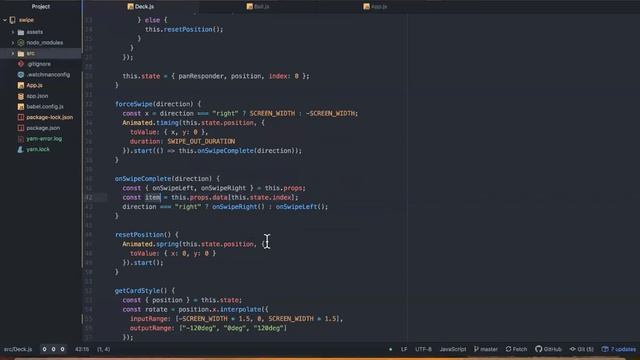Click the App.js JavaScript file icon in tree
640x360 pixels.
[21, 85]
